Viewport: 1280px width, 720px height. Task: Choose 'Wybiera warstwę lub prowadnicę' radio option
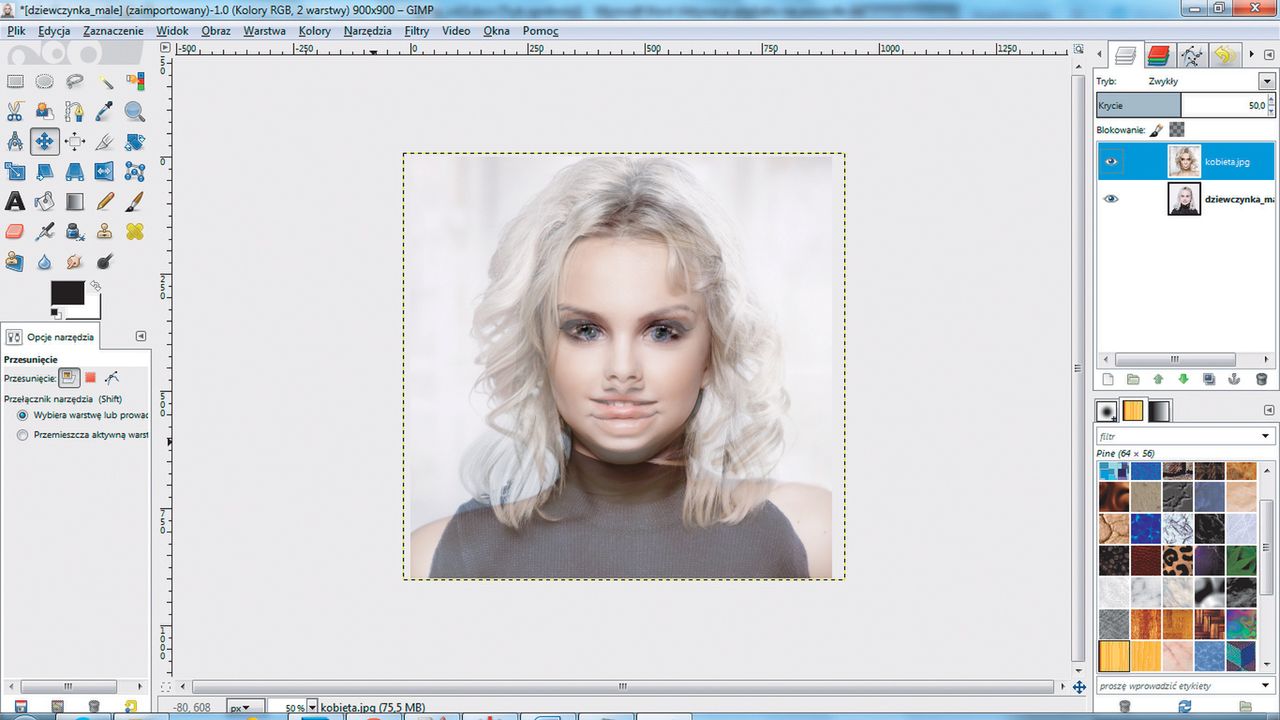point(23,414)
